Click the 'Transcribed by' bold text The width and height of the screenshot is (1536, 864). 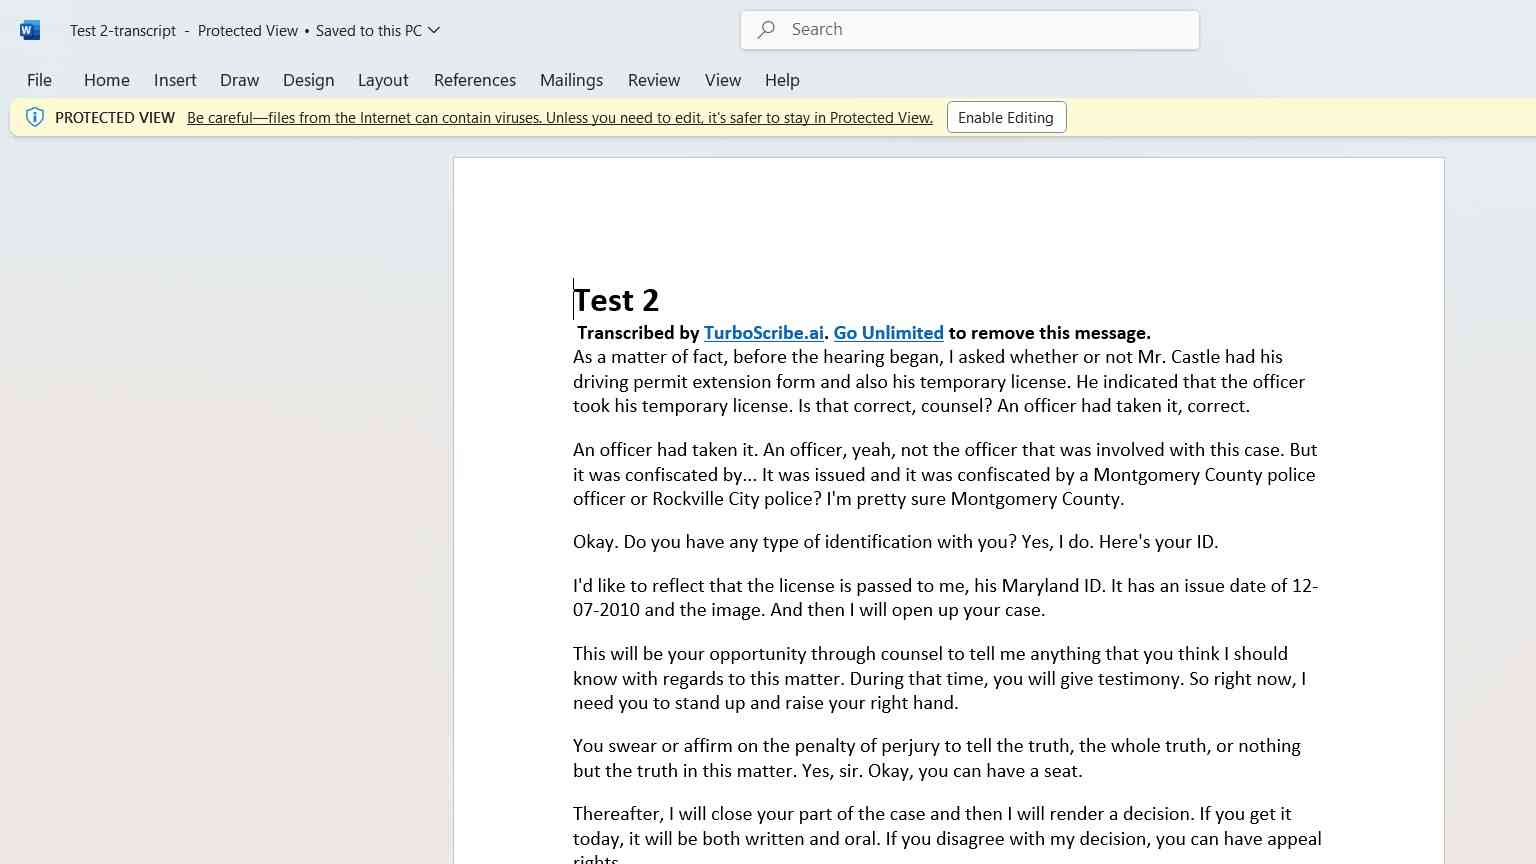coord(638,333)
